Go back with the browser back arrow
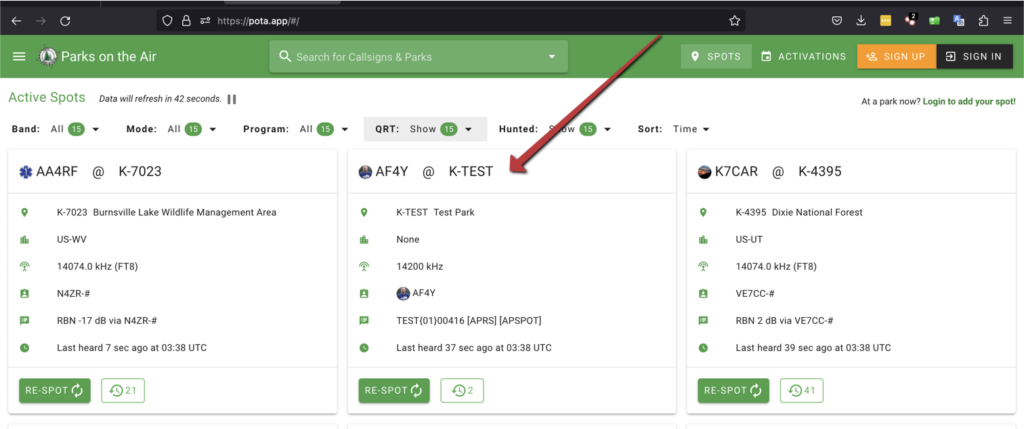The width and height of the screenshot is (1024, 429). point(16,21)
